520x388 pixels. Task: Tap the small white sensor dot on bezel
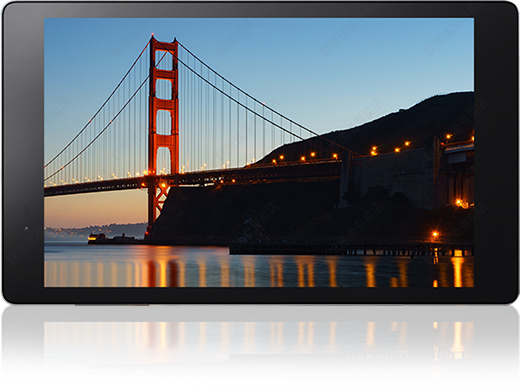point(26,228)
